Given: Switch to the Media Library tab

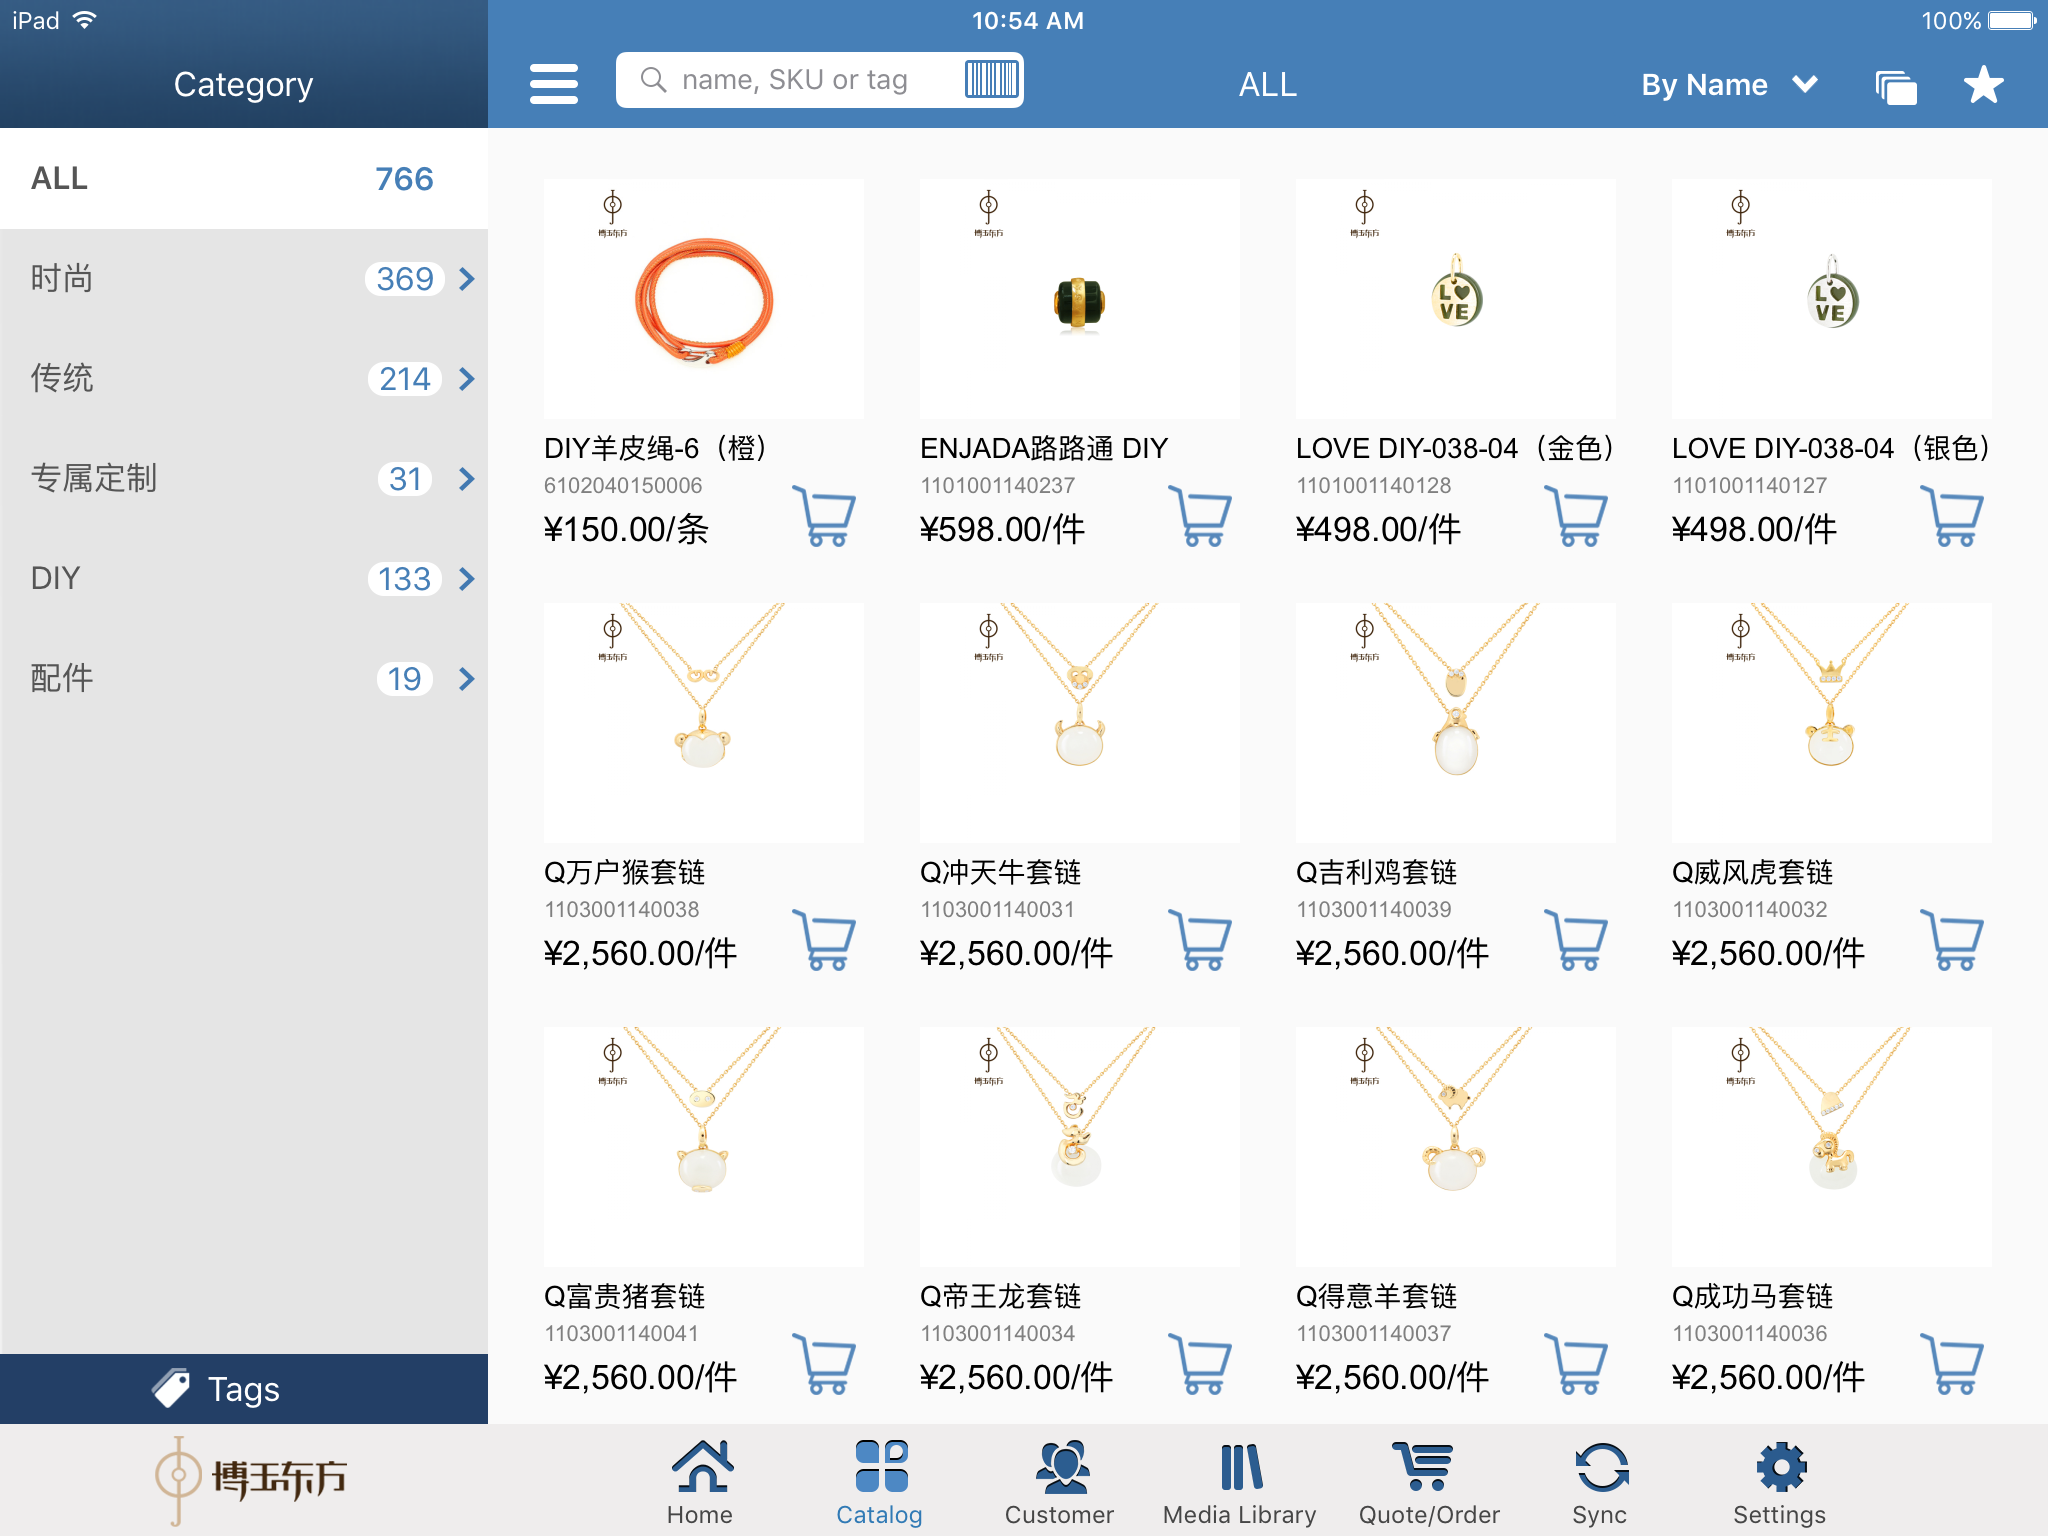Looking at the screenshot, I should (1239, 1483).
